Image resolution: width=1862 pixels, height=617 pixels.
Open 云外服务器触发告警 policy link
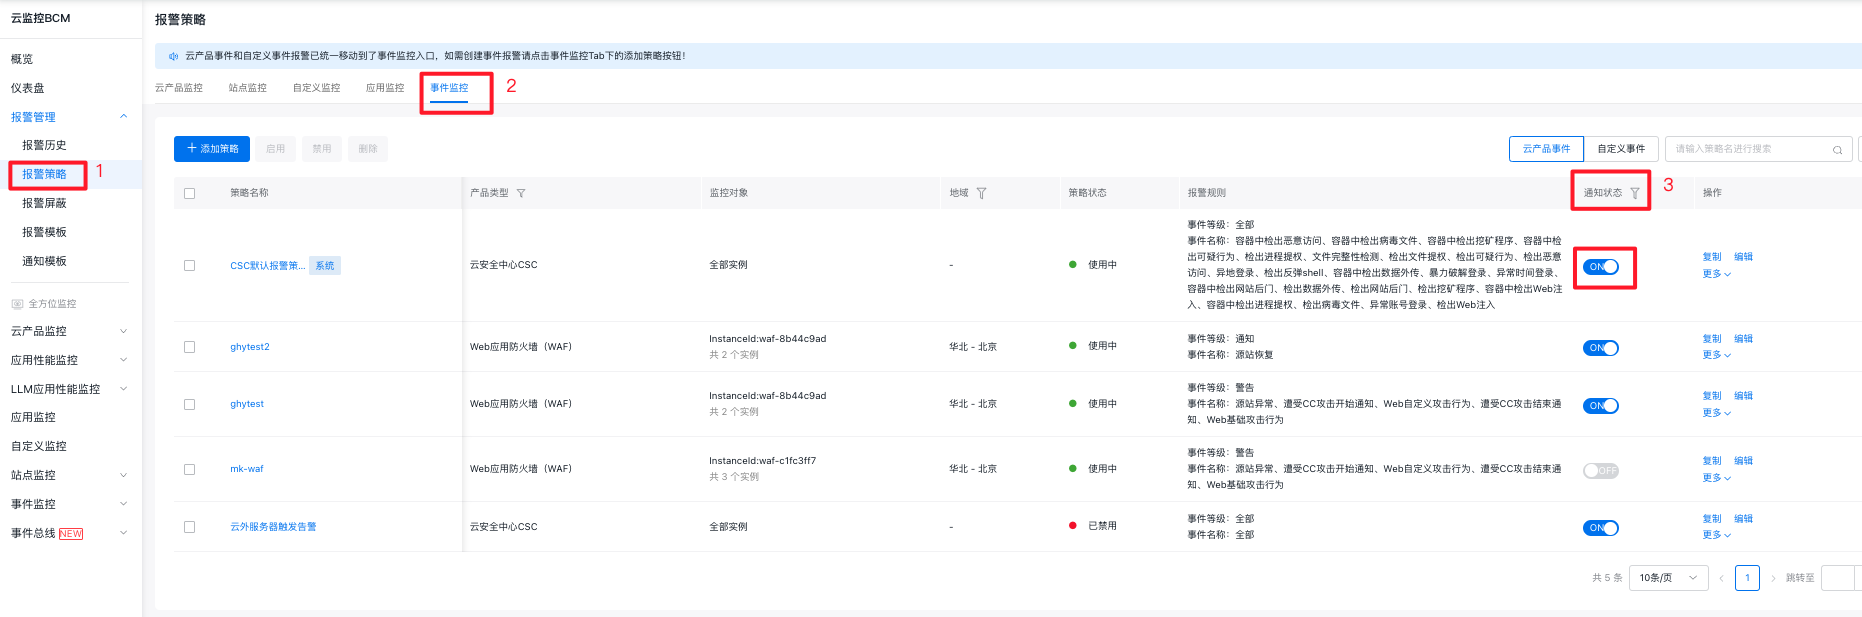click(x=273, y=527)
